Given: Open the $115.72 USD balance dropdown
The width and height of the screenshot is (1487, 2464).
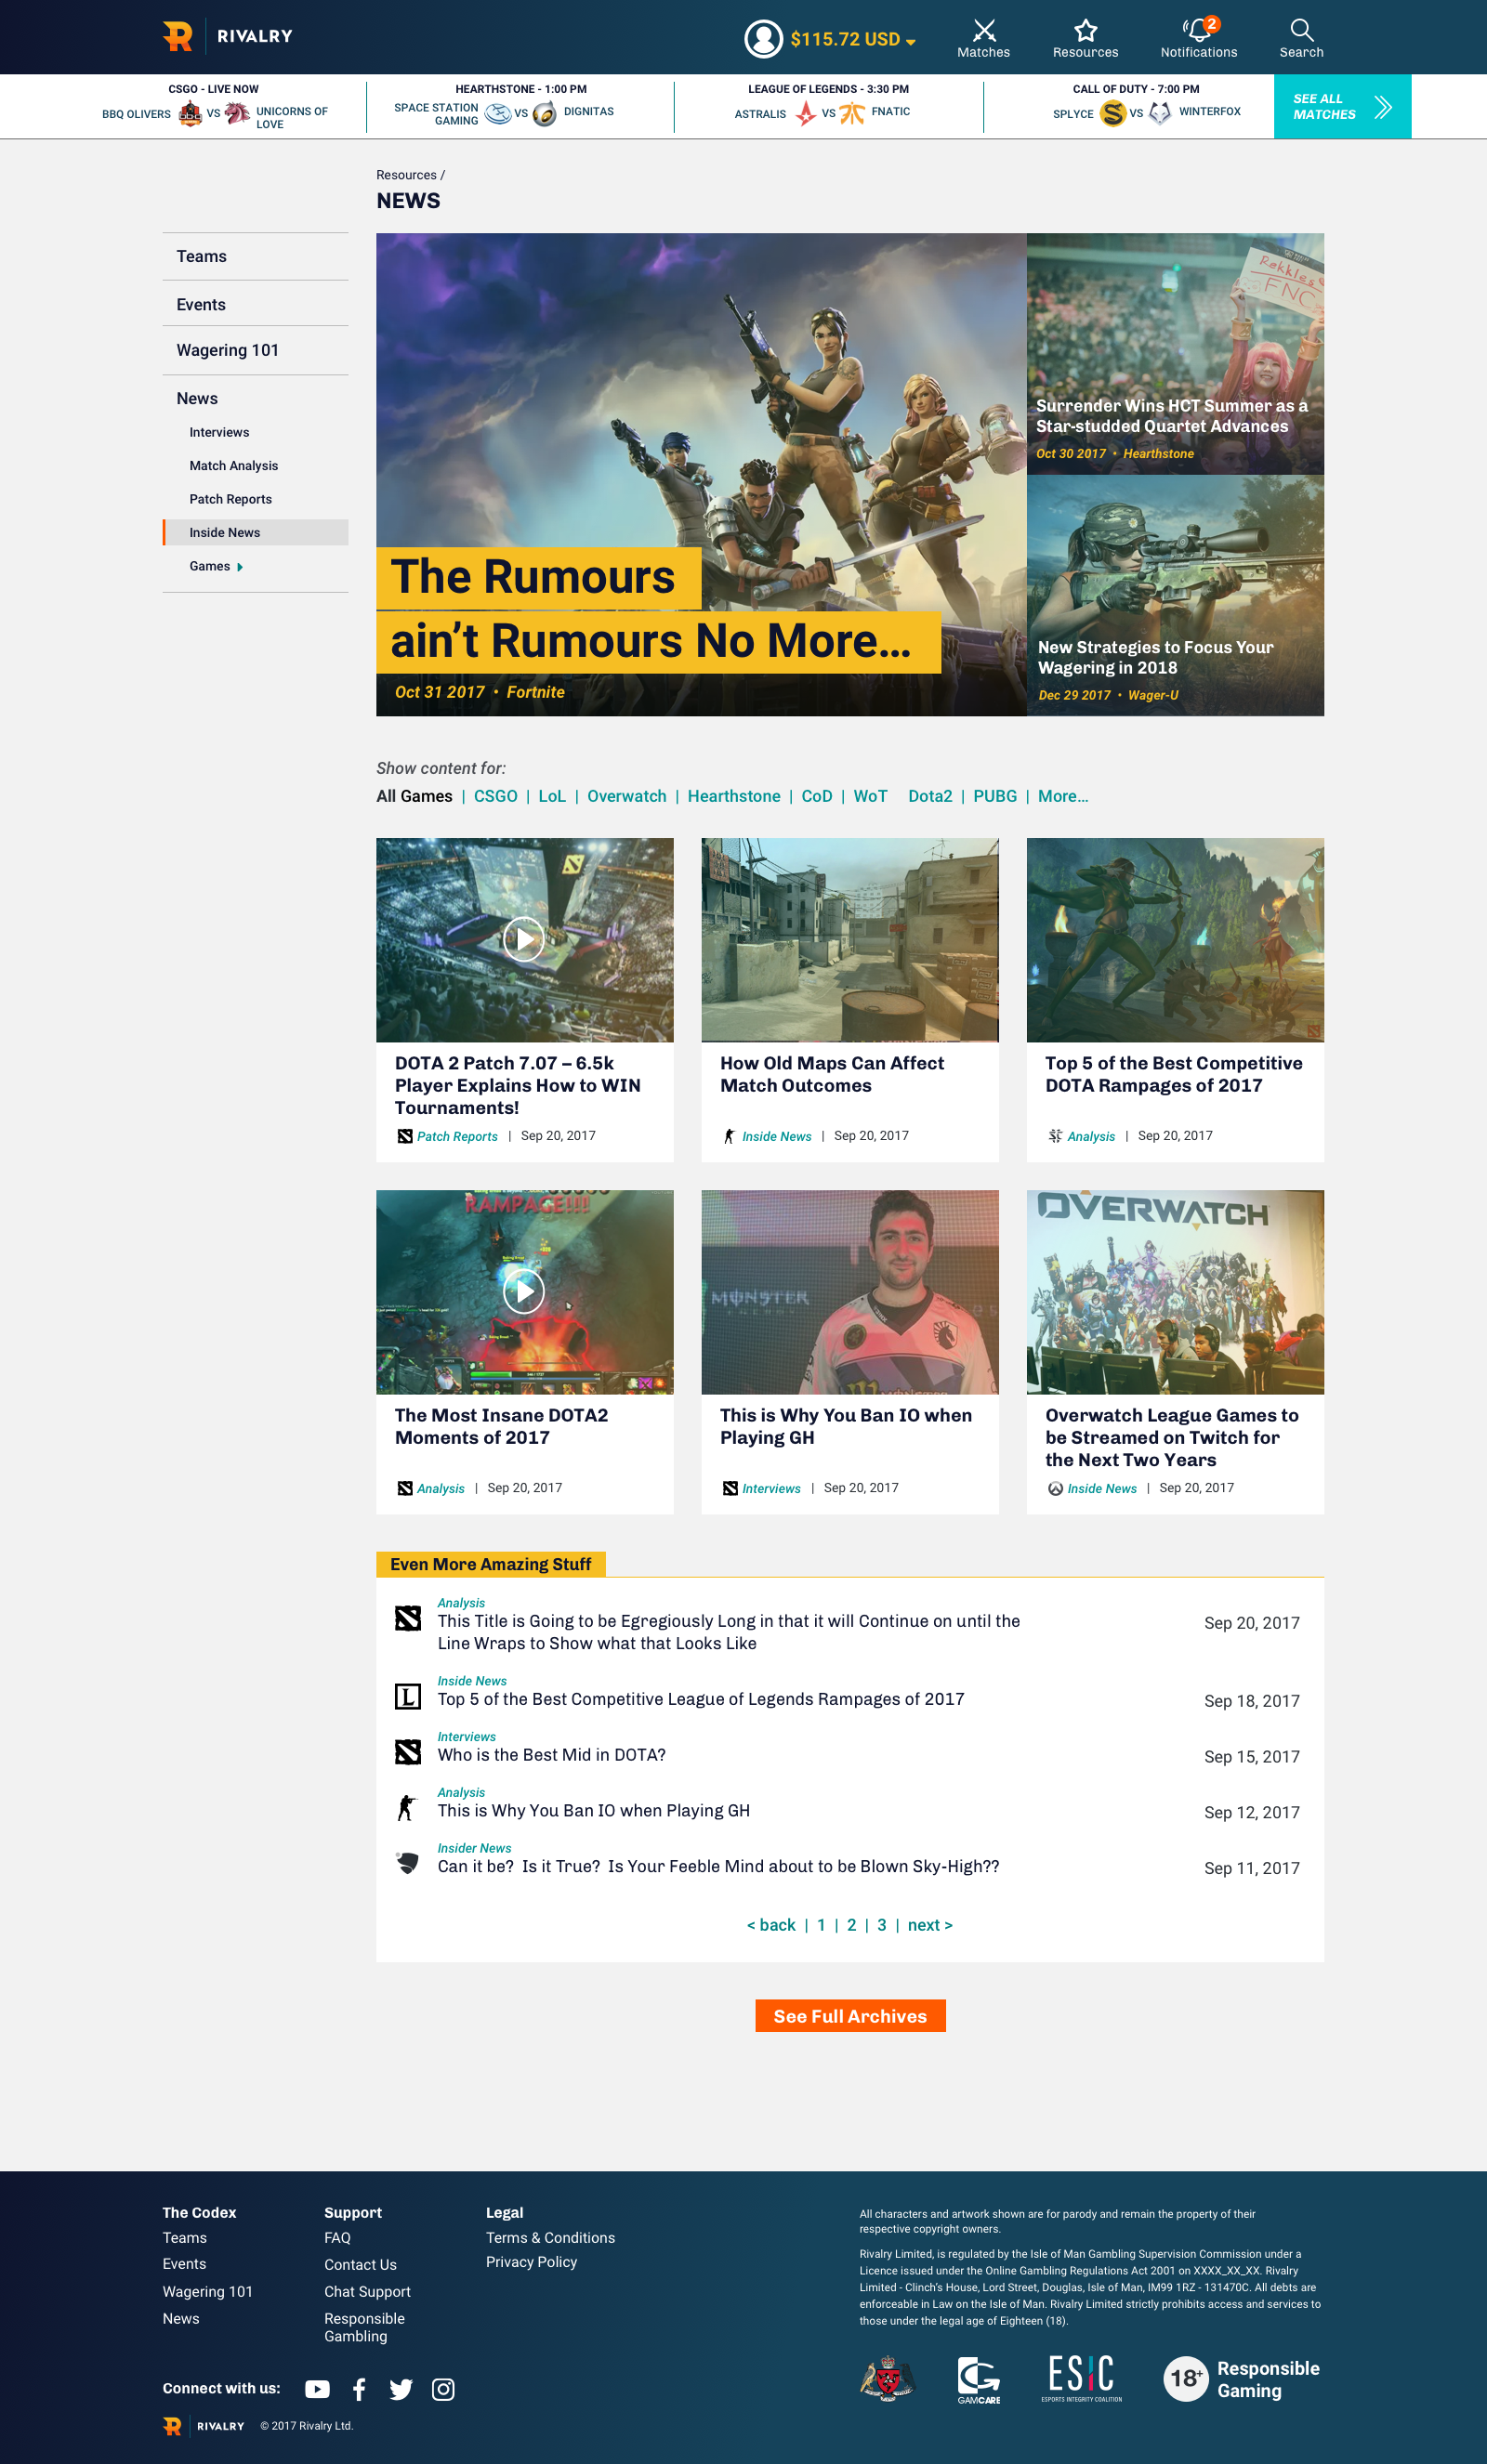Looking at the screenshot, I should (x=852, y=39).
